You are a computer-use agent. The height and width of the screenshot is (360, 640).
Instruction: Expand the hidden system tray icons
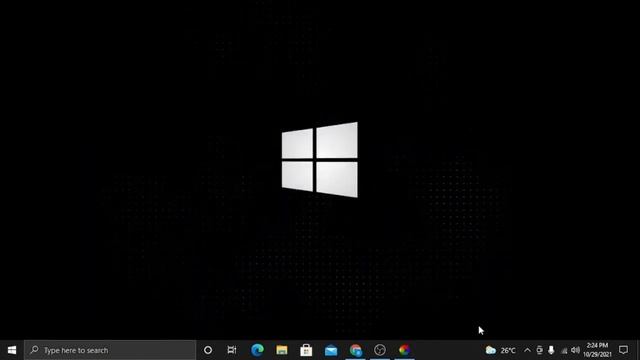click(527, 350)
